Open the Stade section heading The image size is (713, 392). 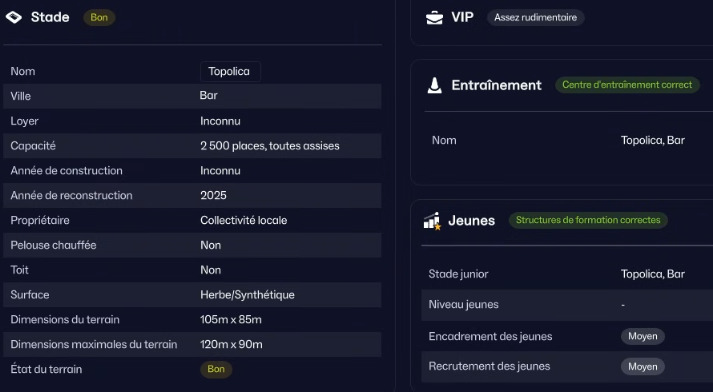50,17
